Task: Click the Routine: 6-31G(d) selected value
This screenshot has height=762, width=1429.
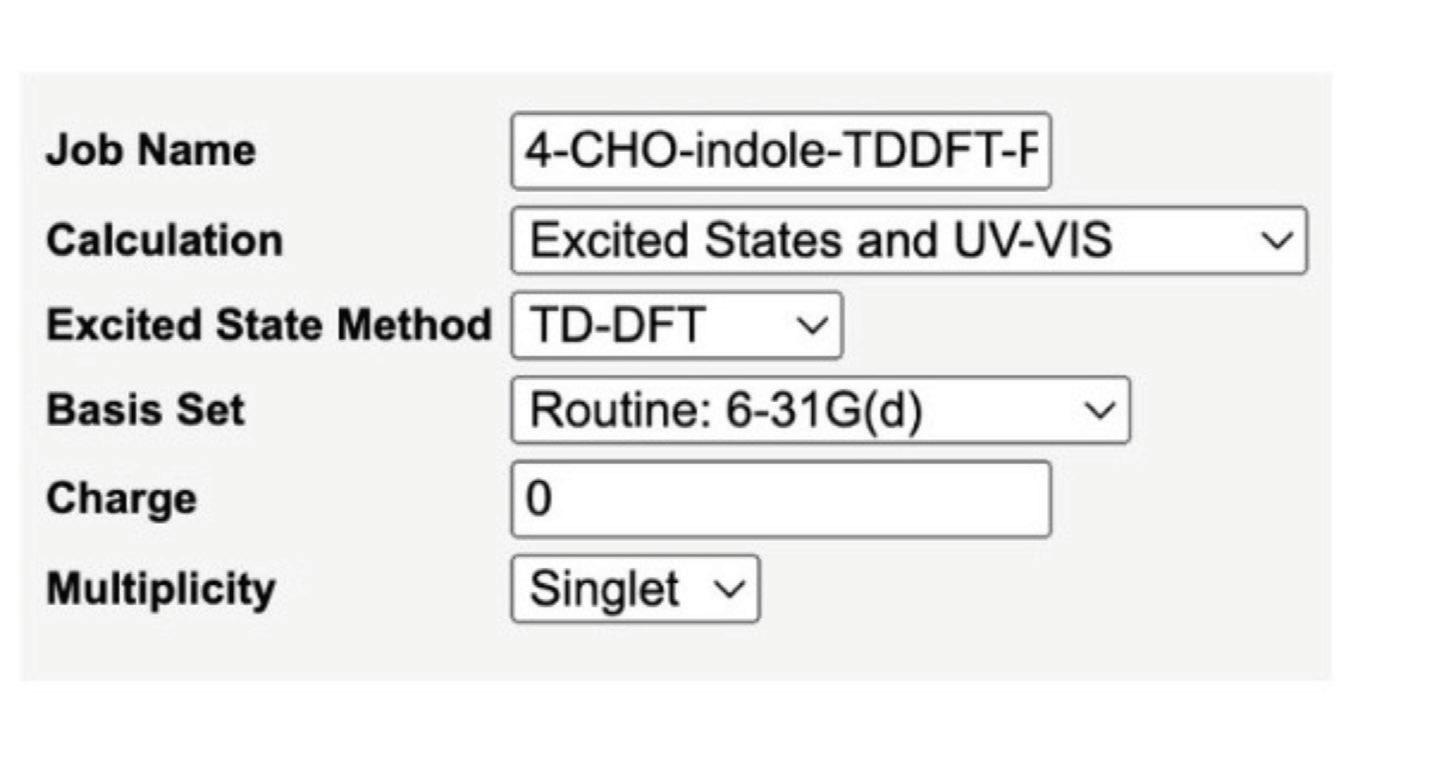Action: pyautogui.click(x=725, y=410)
